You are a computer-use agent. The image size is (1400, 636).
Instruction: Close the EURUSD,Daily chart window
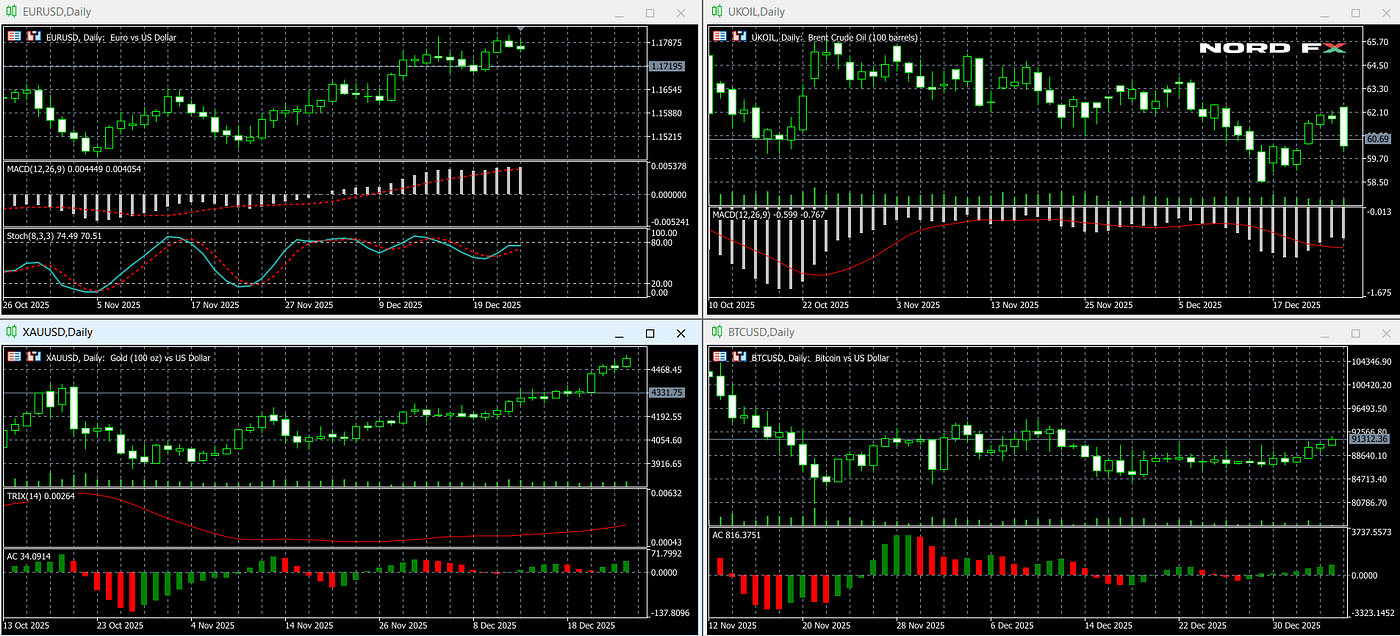[x=681, y=13]
